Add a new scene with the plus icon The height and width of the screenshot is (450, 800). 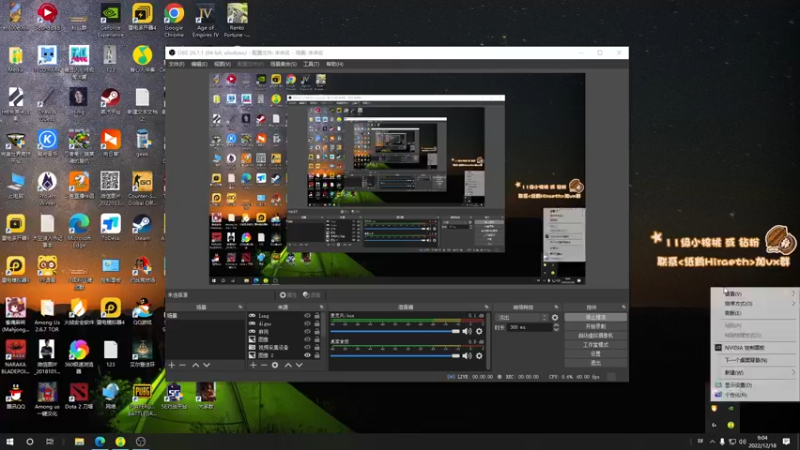click(172, 365)
